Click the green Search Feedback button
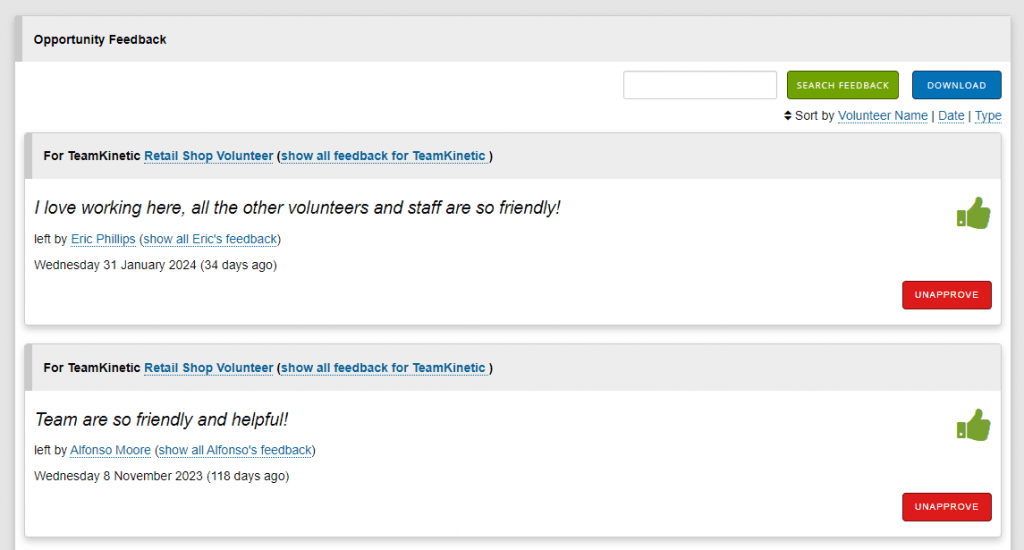 tap(842, 85)
